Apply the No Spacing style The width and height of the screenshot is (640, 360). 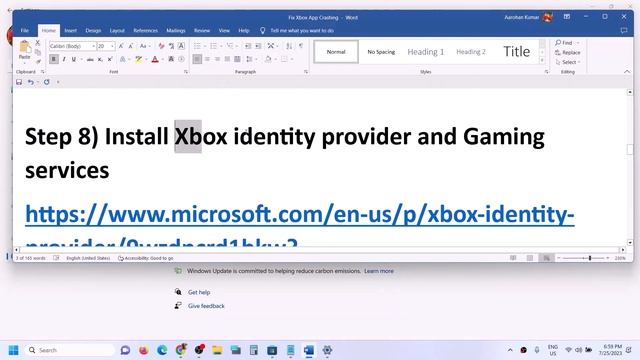(381, 52)
